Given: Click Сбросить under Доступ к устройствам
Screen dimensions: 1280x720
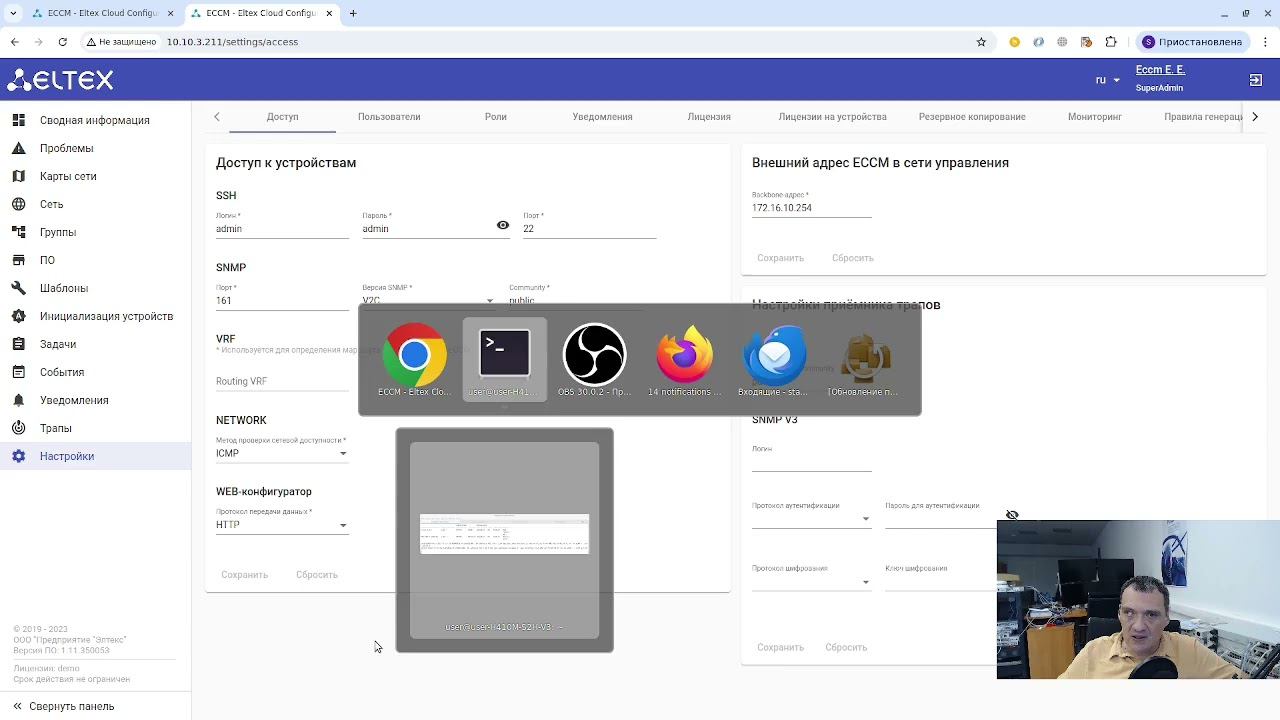Looking at the screenshot, I should (x=316, y=575).
